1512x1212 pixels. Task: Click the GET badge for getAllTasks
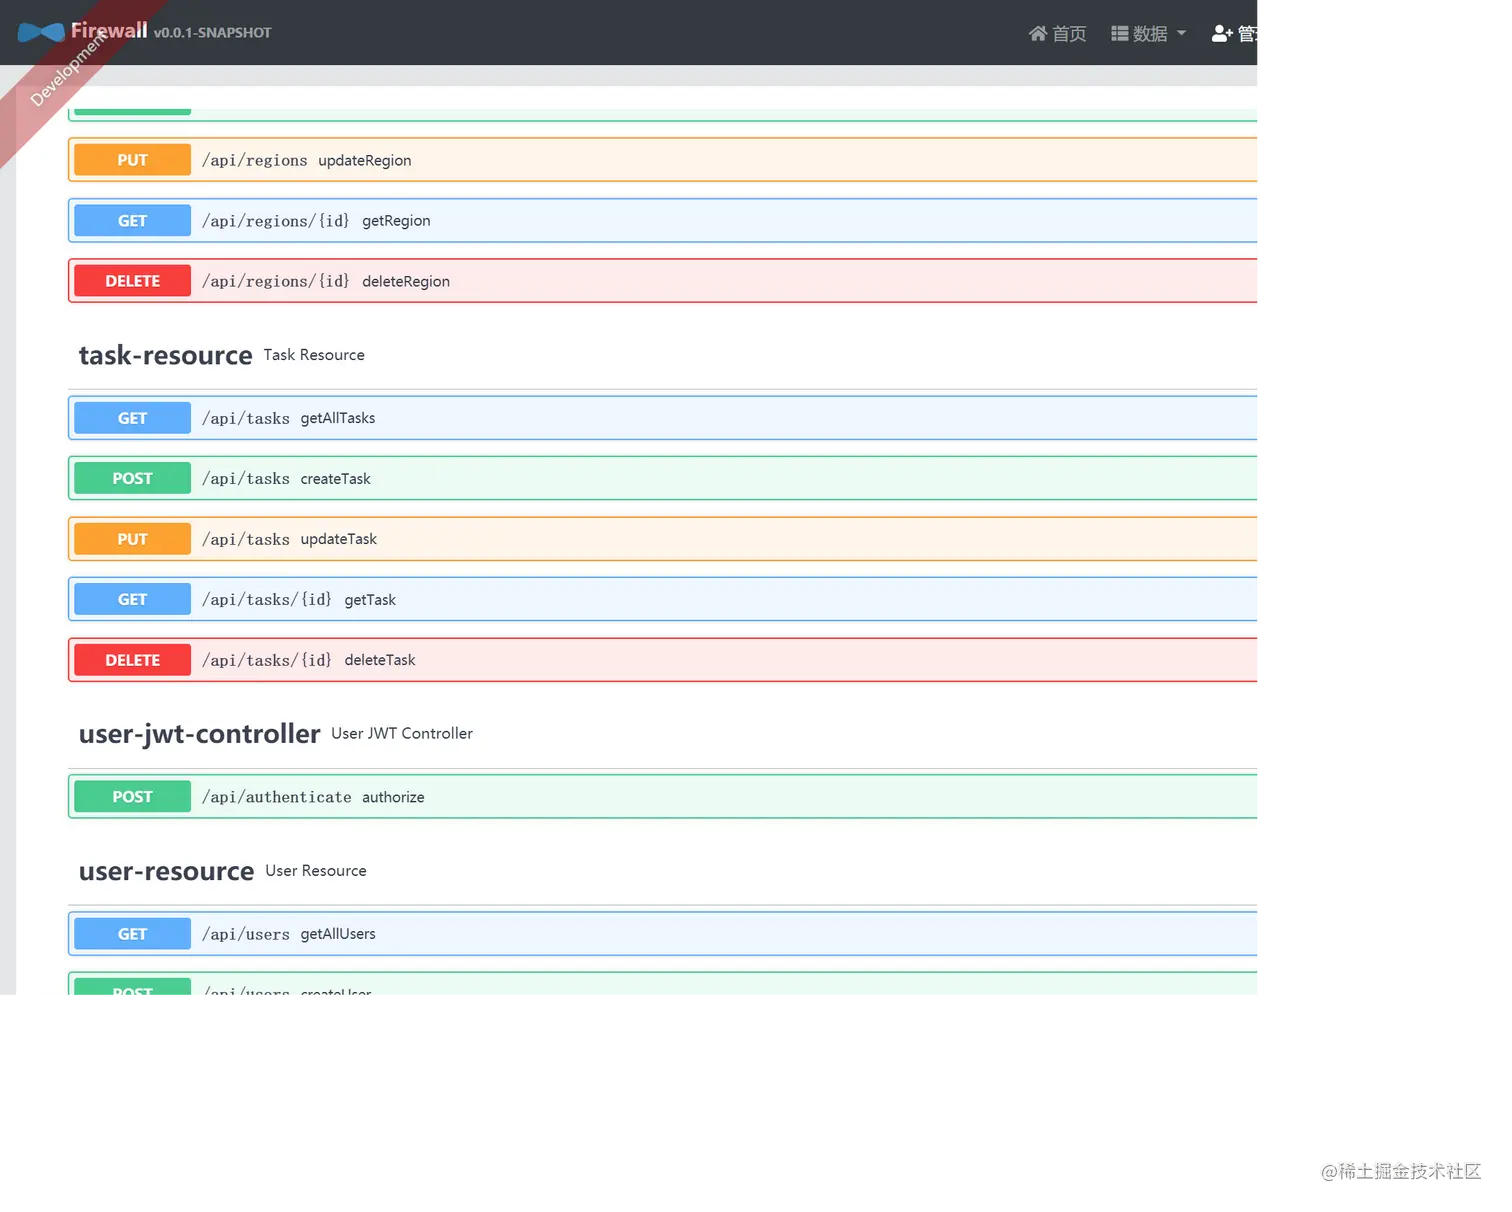(x=132, y=418)
